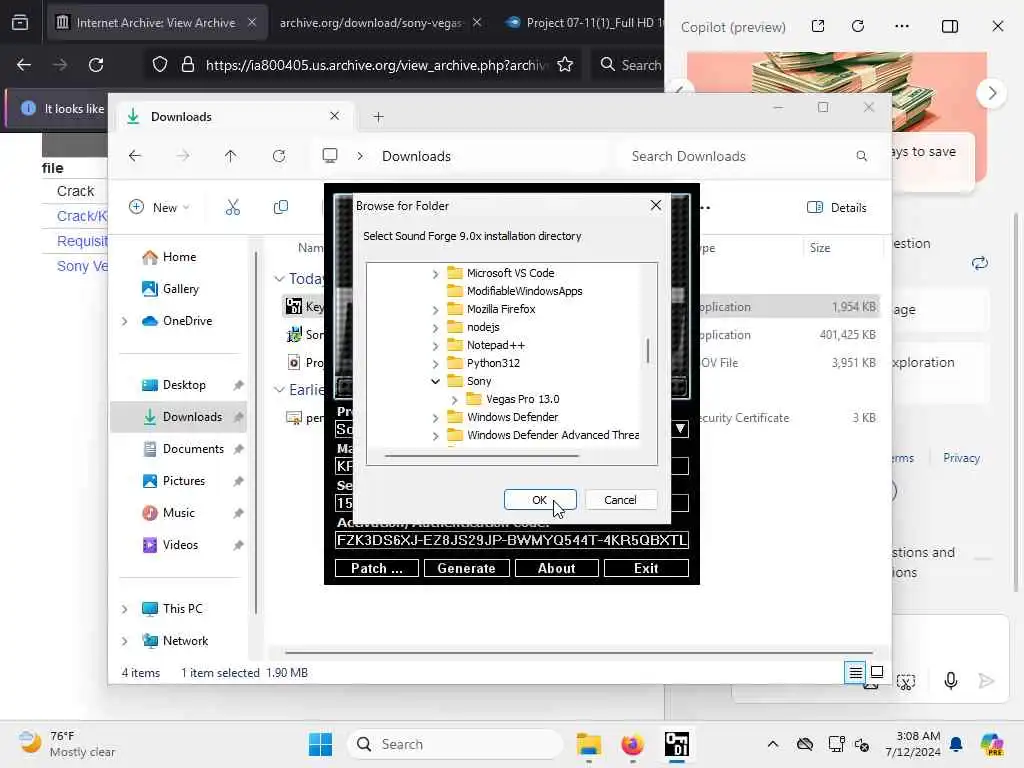This screenshot has height=768, width=1024.
Task: Close the Downloads Explorer tab
Action: pos(334,116)
